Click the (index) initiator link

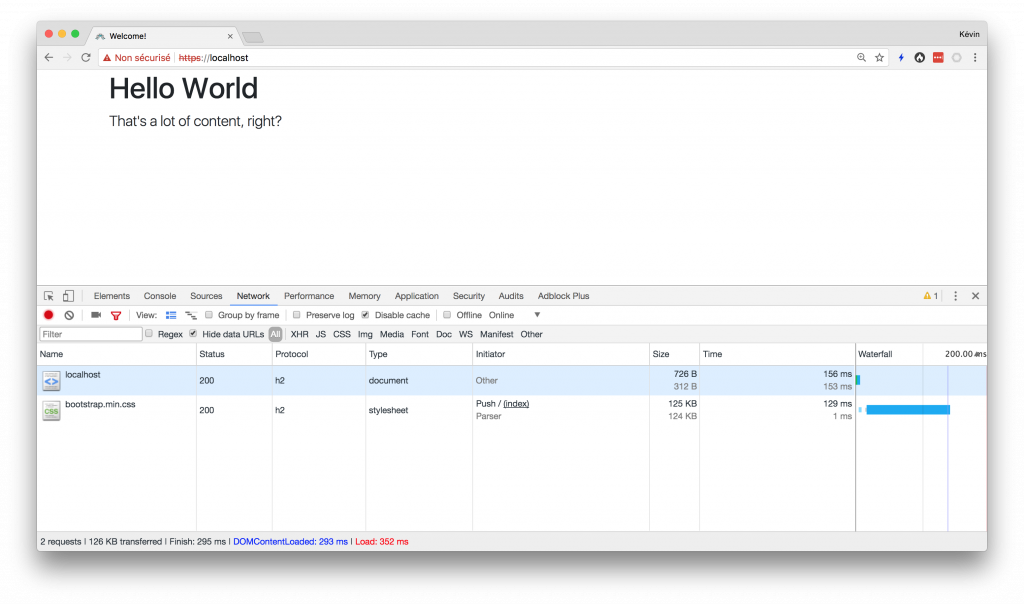click(x=516, y=404)
